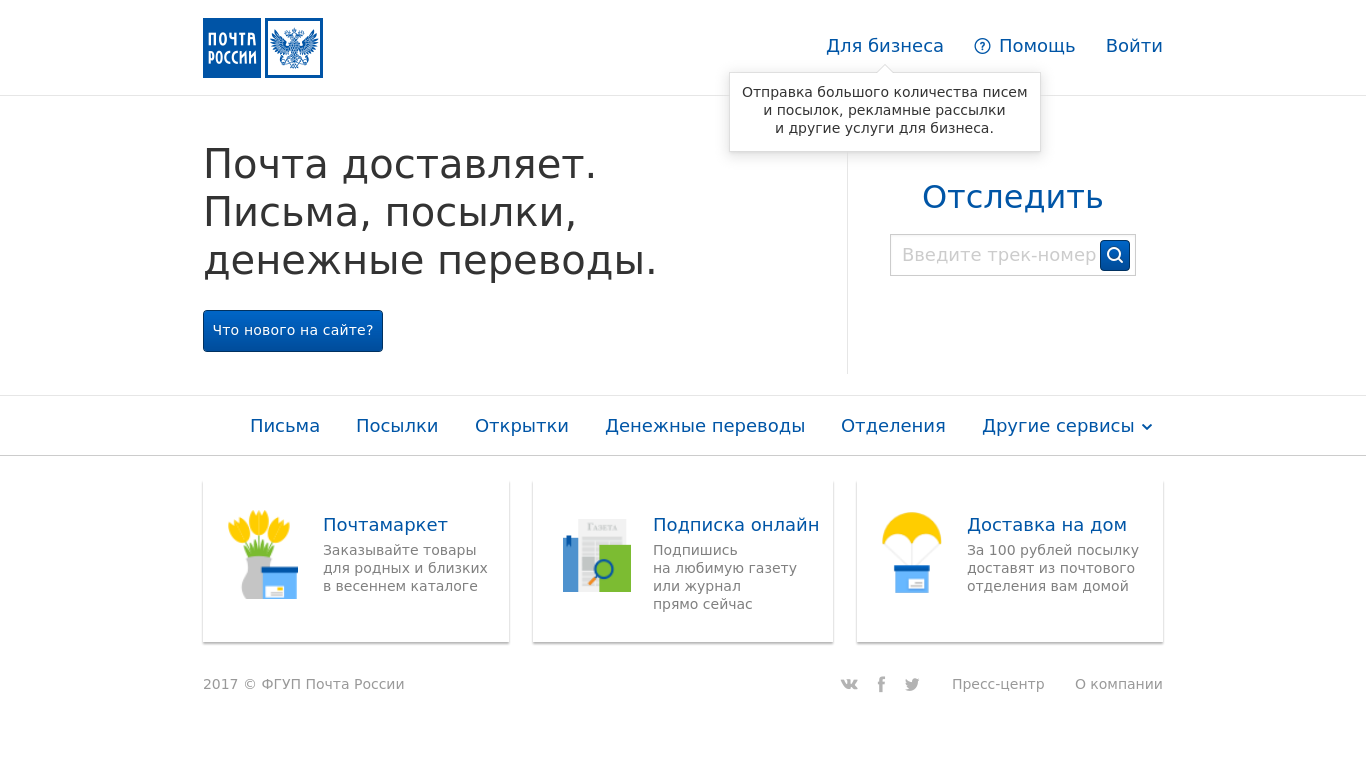Open the Открытки section

tap(522, 426)
